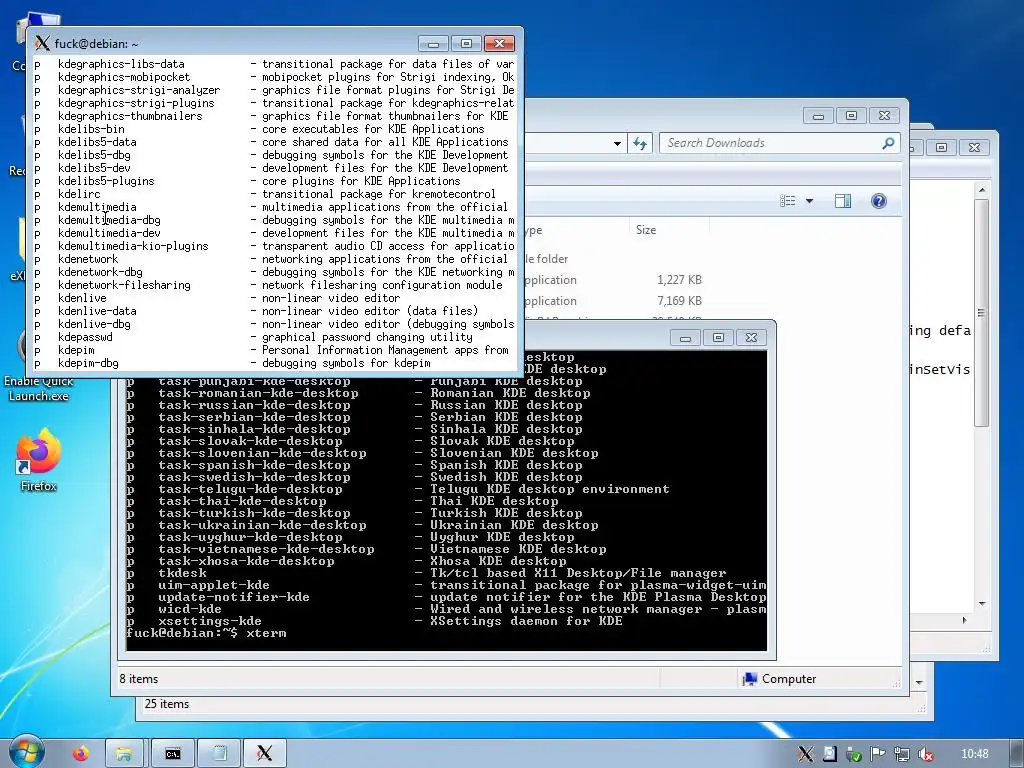The width and height of the screenshot is (1024, 768).
Task: Click the prompt line ending with xterm
Action: coord(206,633)
